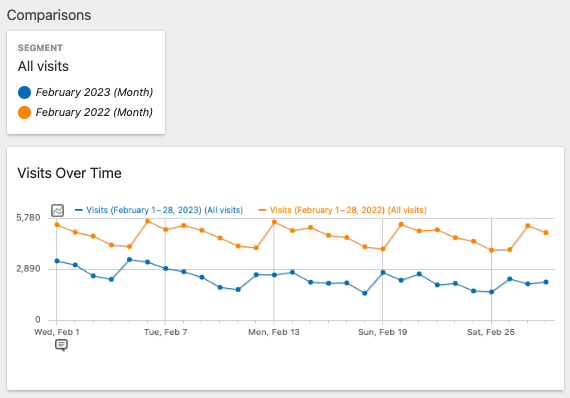570x398 pixels.
Task: Click the orange data point on Feb 25
Action: pos(491,250)
